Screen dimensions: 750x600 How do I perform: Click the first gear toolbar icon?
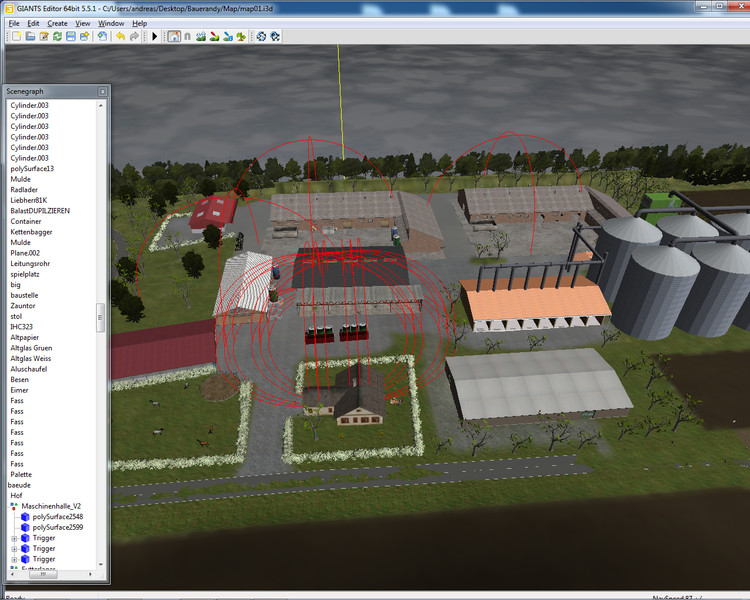[261, 36]
